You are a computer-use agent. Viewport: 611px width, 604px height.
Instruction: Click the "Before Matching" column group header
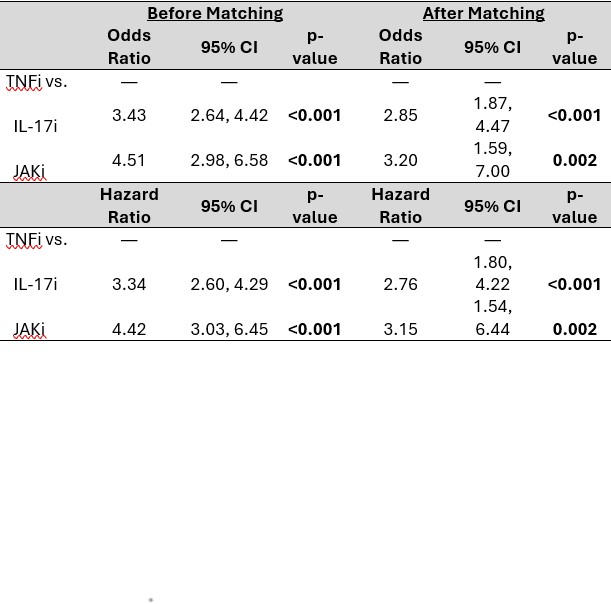click(x=215, y=14)
